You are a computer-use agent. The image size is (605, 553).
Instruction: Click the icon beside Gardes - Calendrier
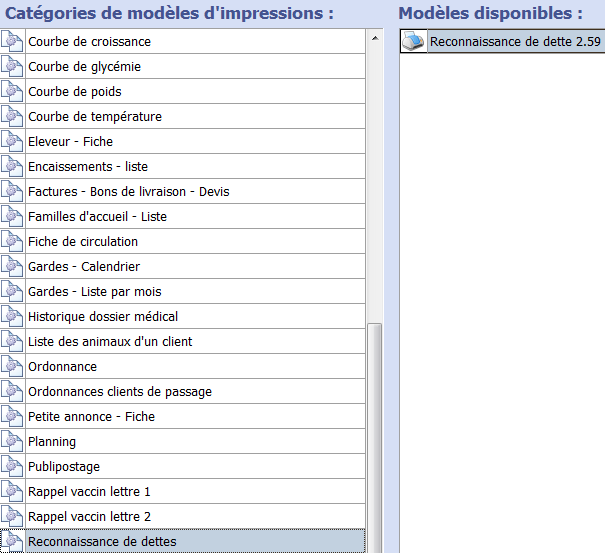(12, 266)
